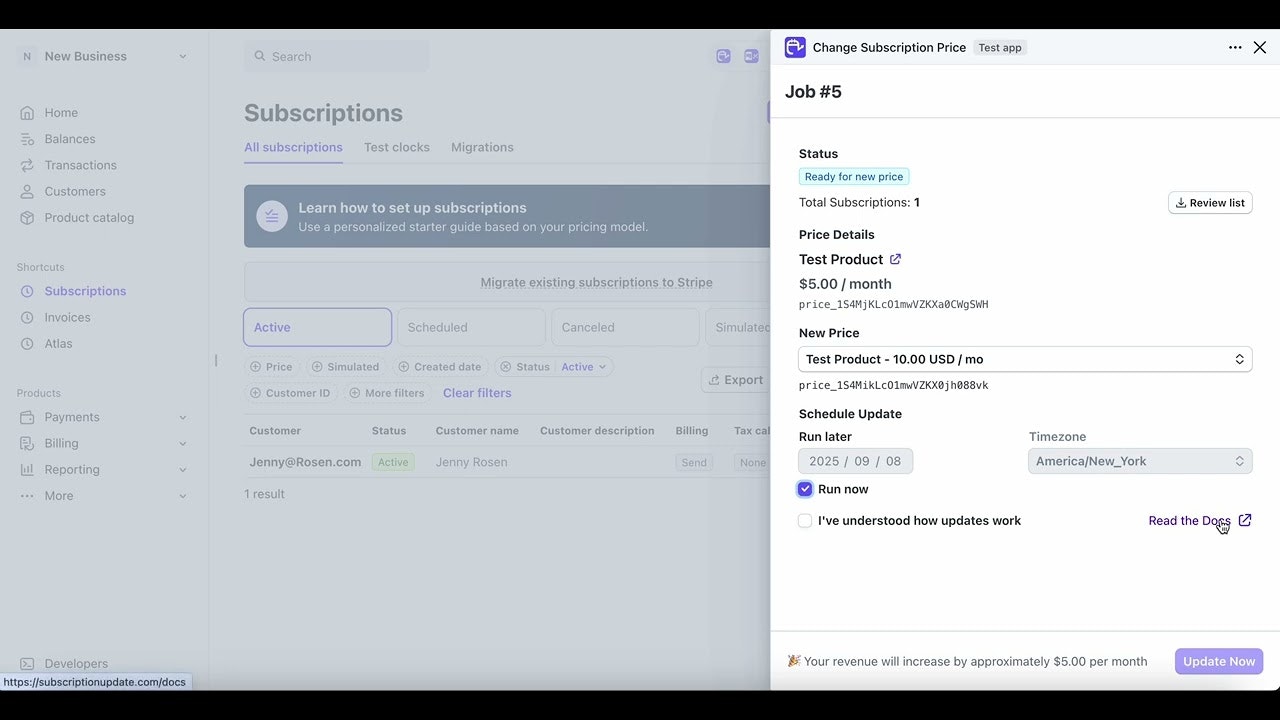Click the Run later date field

(855, 461)
